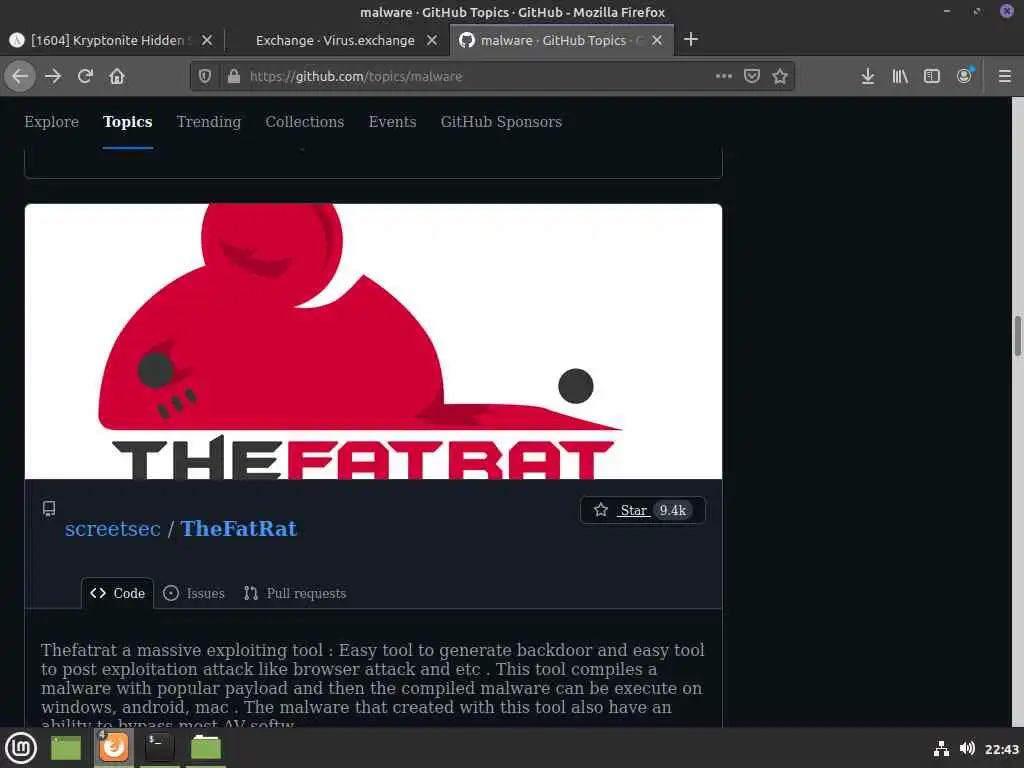
Task: Click the 9.4k star count badge
Action: click(x=673, y=510)
